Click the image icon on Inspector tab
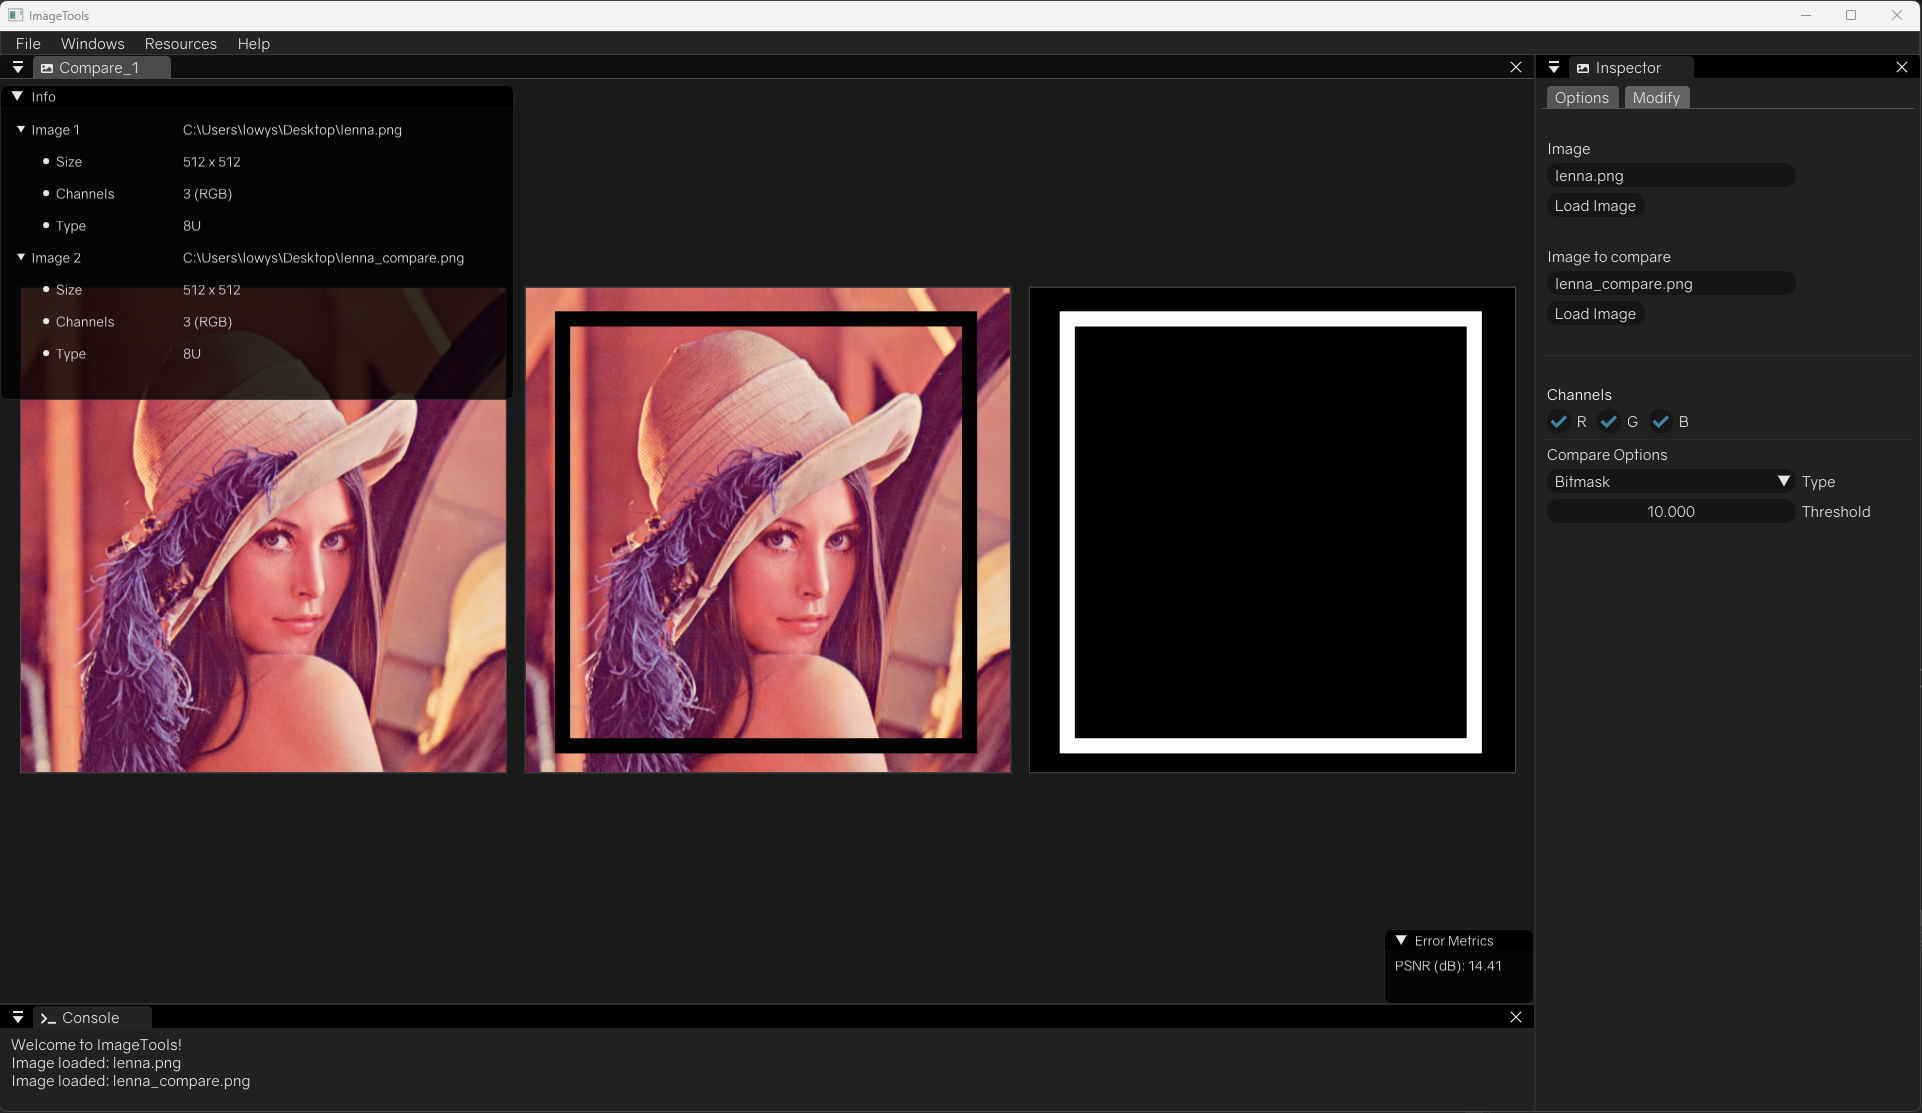The image size is (1922, 1113). coord(1583,68)
